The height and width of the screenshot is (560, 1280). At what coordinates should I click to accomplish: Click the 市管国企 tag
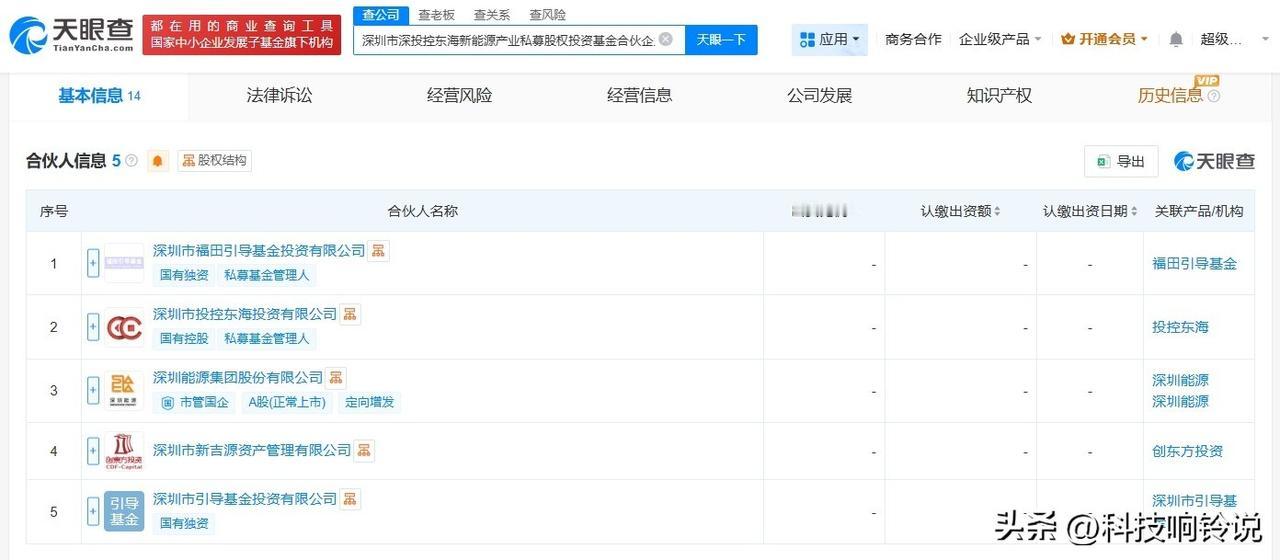point(195,402)
